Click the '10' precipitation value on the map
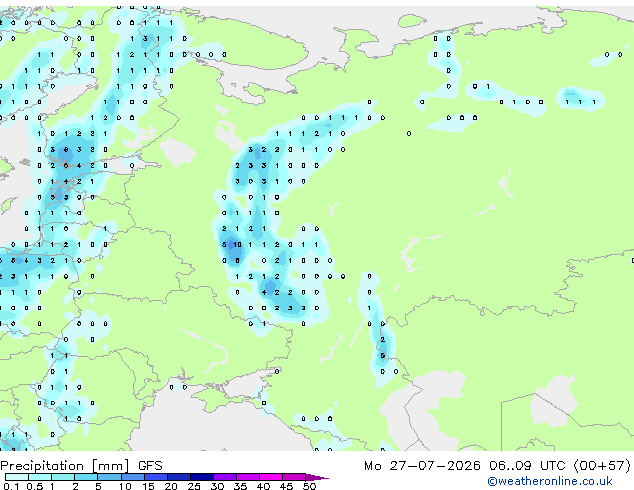Viewport: 634px width, 490px height. tap(237, 245)
